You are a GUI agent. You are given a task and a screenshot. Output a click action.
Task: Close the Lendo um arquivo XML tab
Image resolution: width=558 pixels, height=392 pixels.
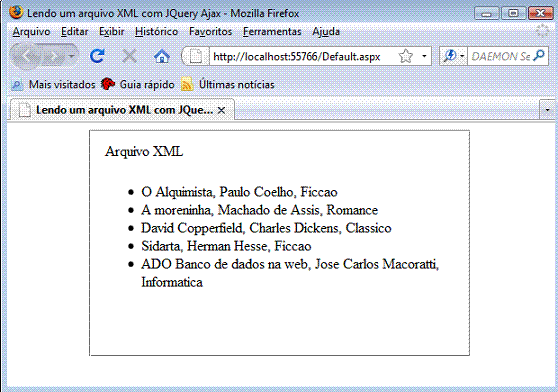point(221,110)
